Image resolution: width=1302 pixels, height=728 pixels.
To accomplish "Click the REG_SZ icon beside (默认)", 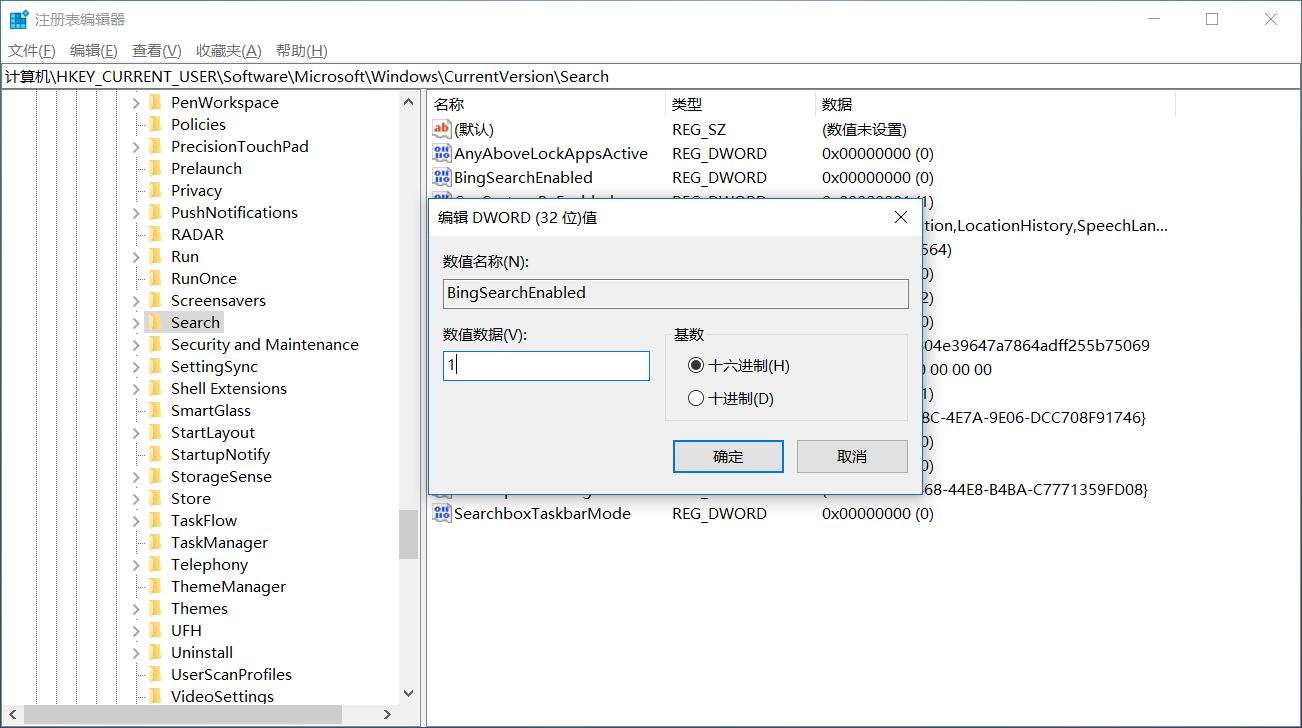I will (441, 128).
